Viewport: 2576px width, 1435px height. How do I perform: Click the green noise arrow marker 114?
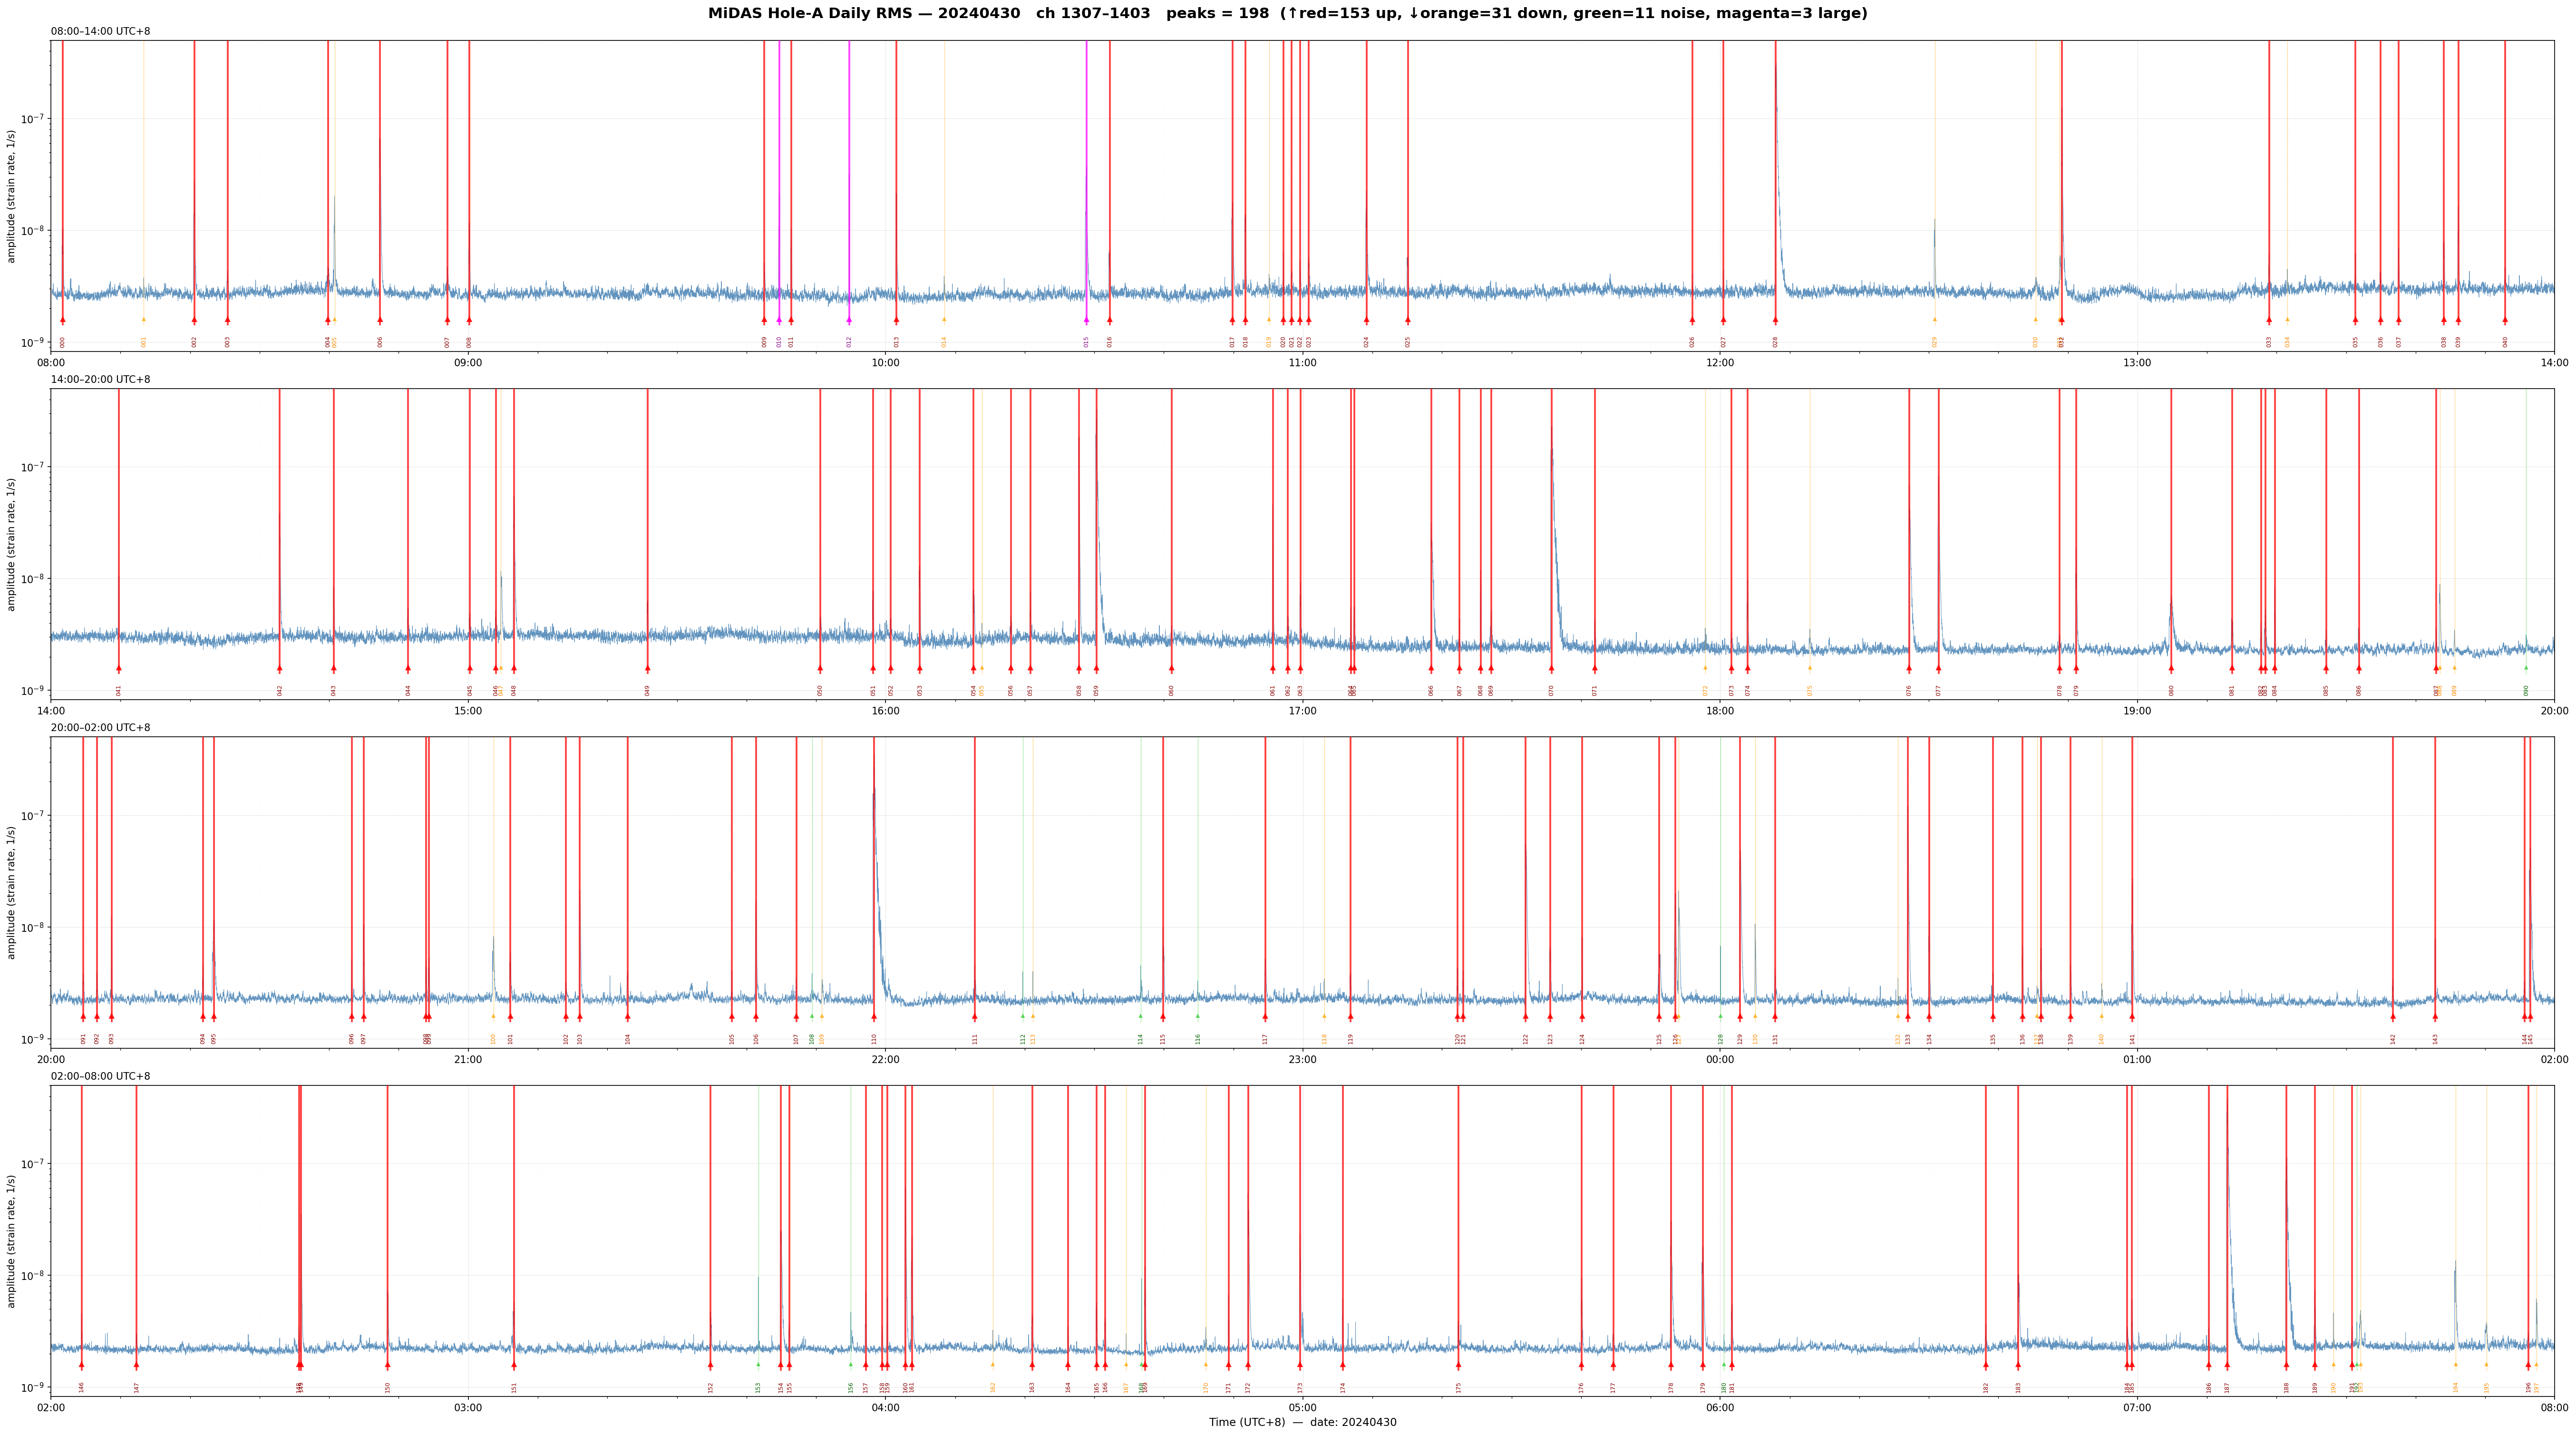1140,1016
